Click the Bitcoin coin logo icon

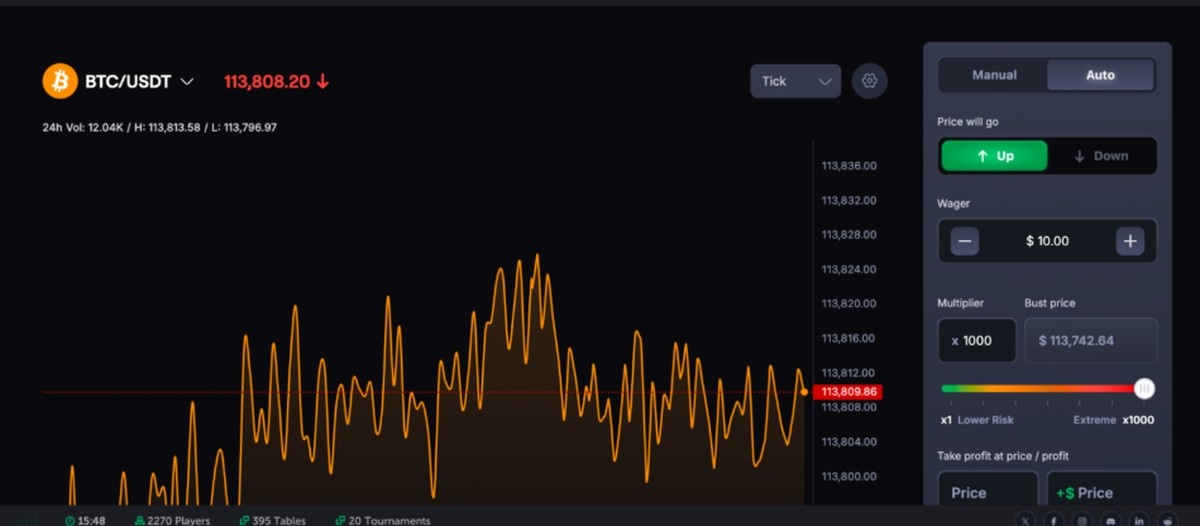coord(60,81)
